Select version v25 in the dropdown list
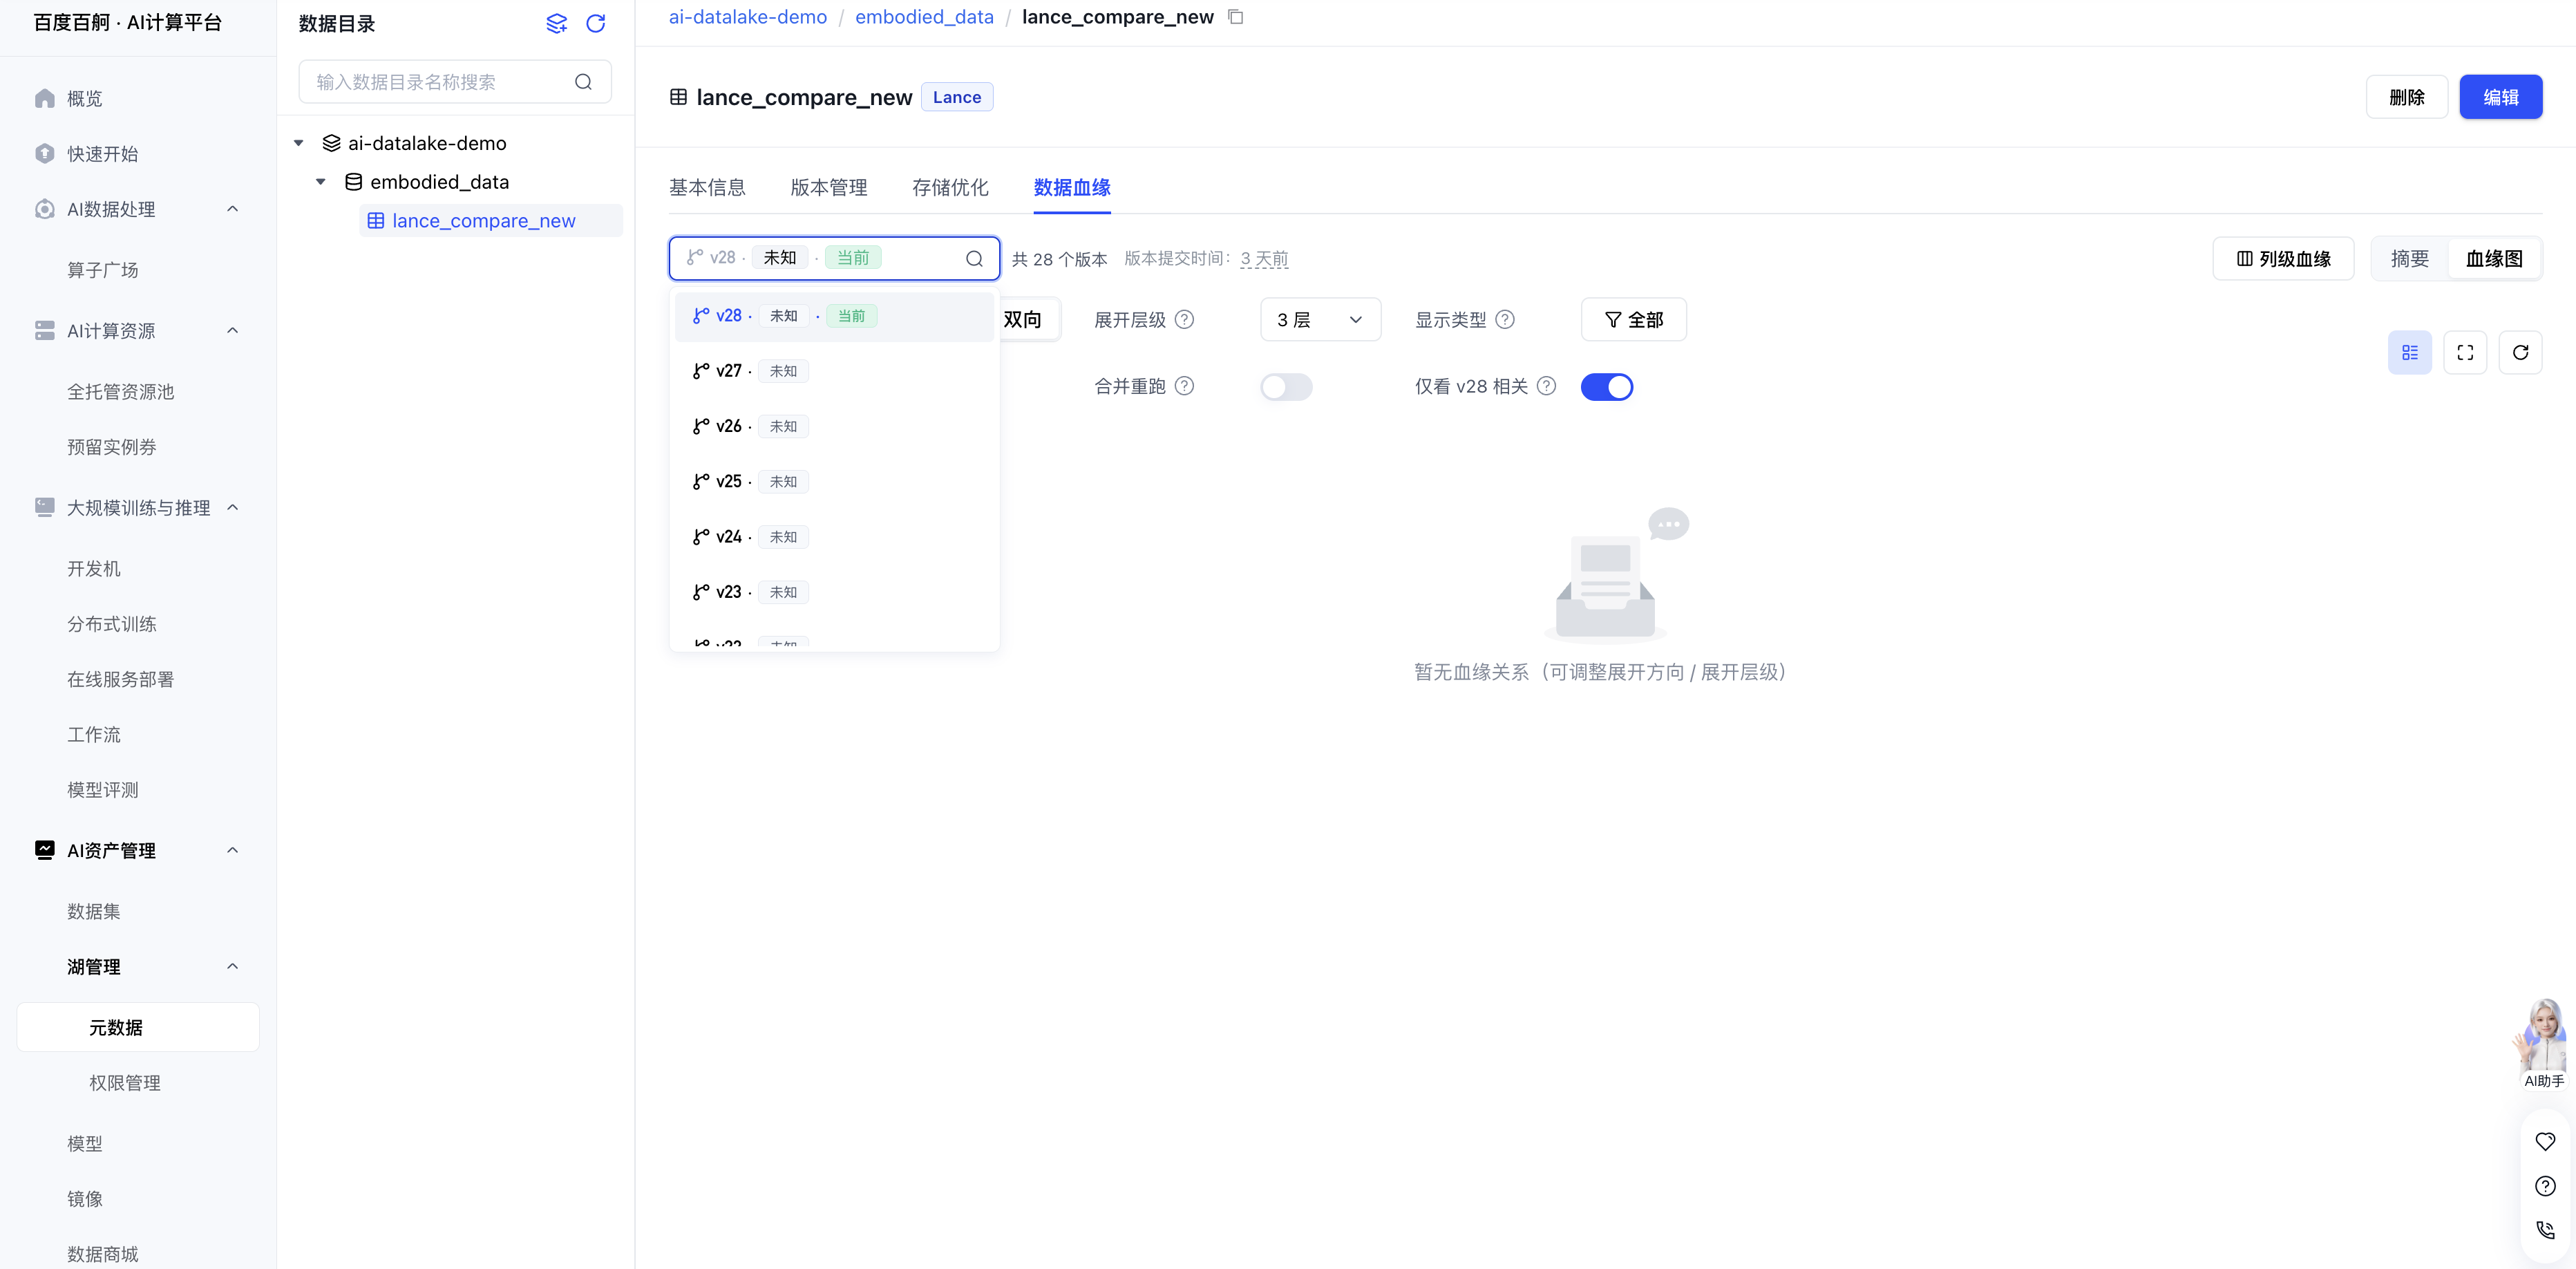2576x1269 pixels. [834, 482]
